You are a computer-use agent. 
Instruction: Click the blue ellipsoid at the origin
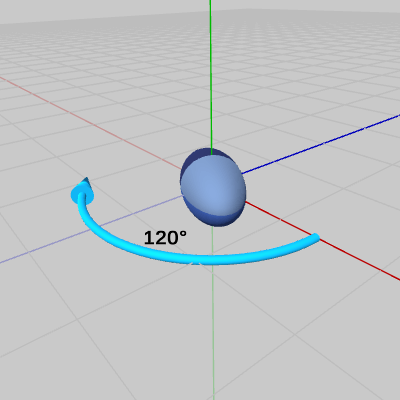(x=213, y=187)
